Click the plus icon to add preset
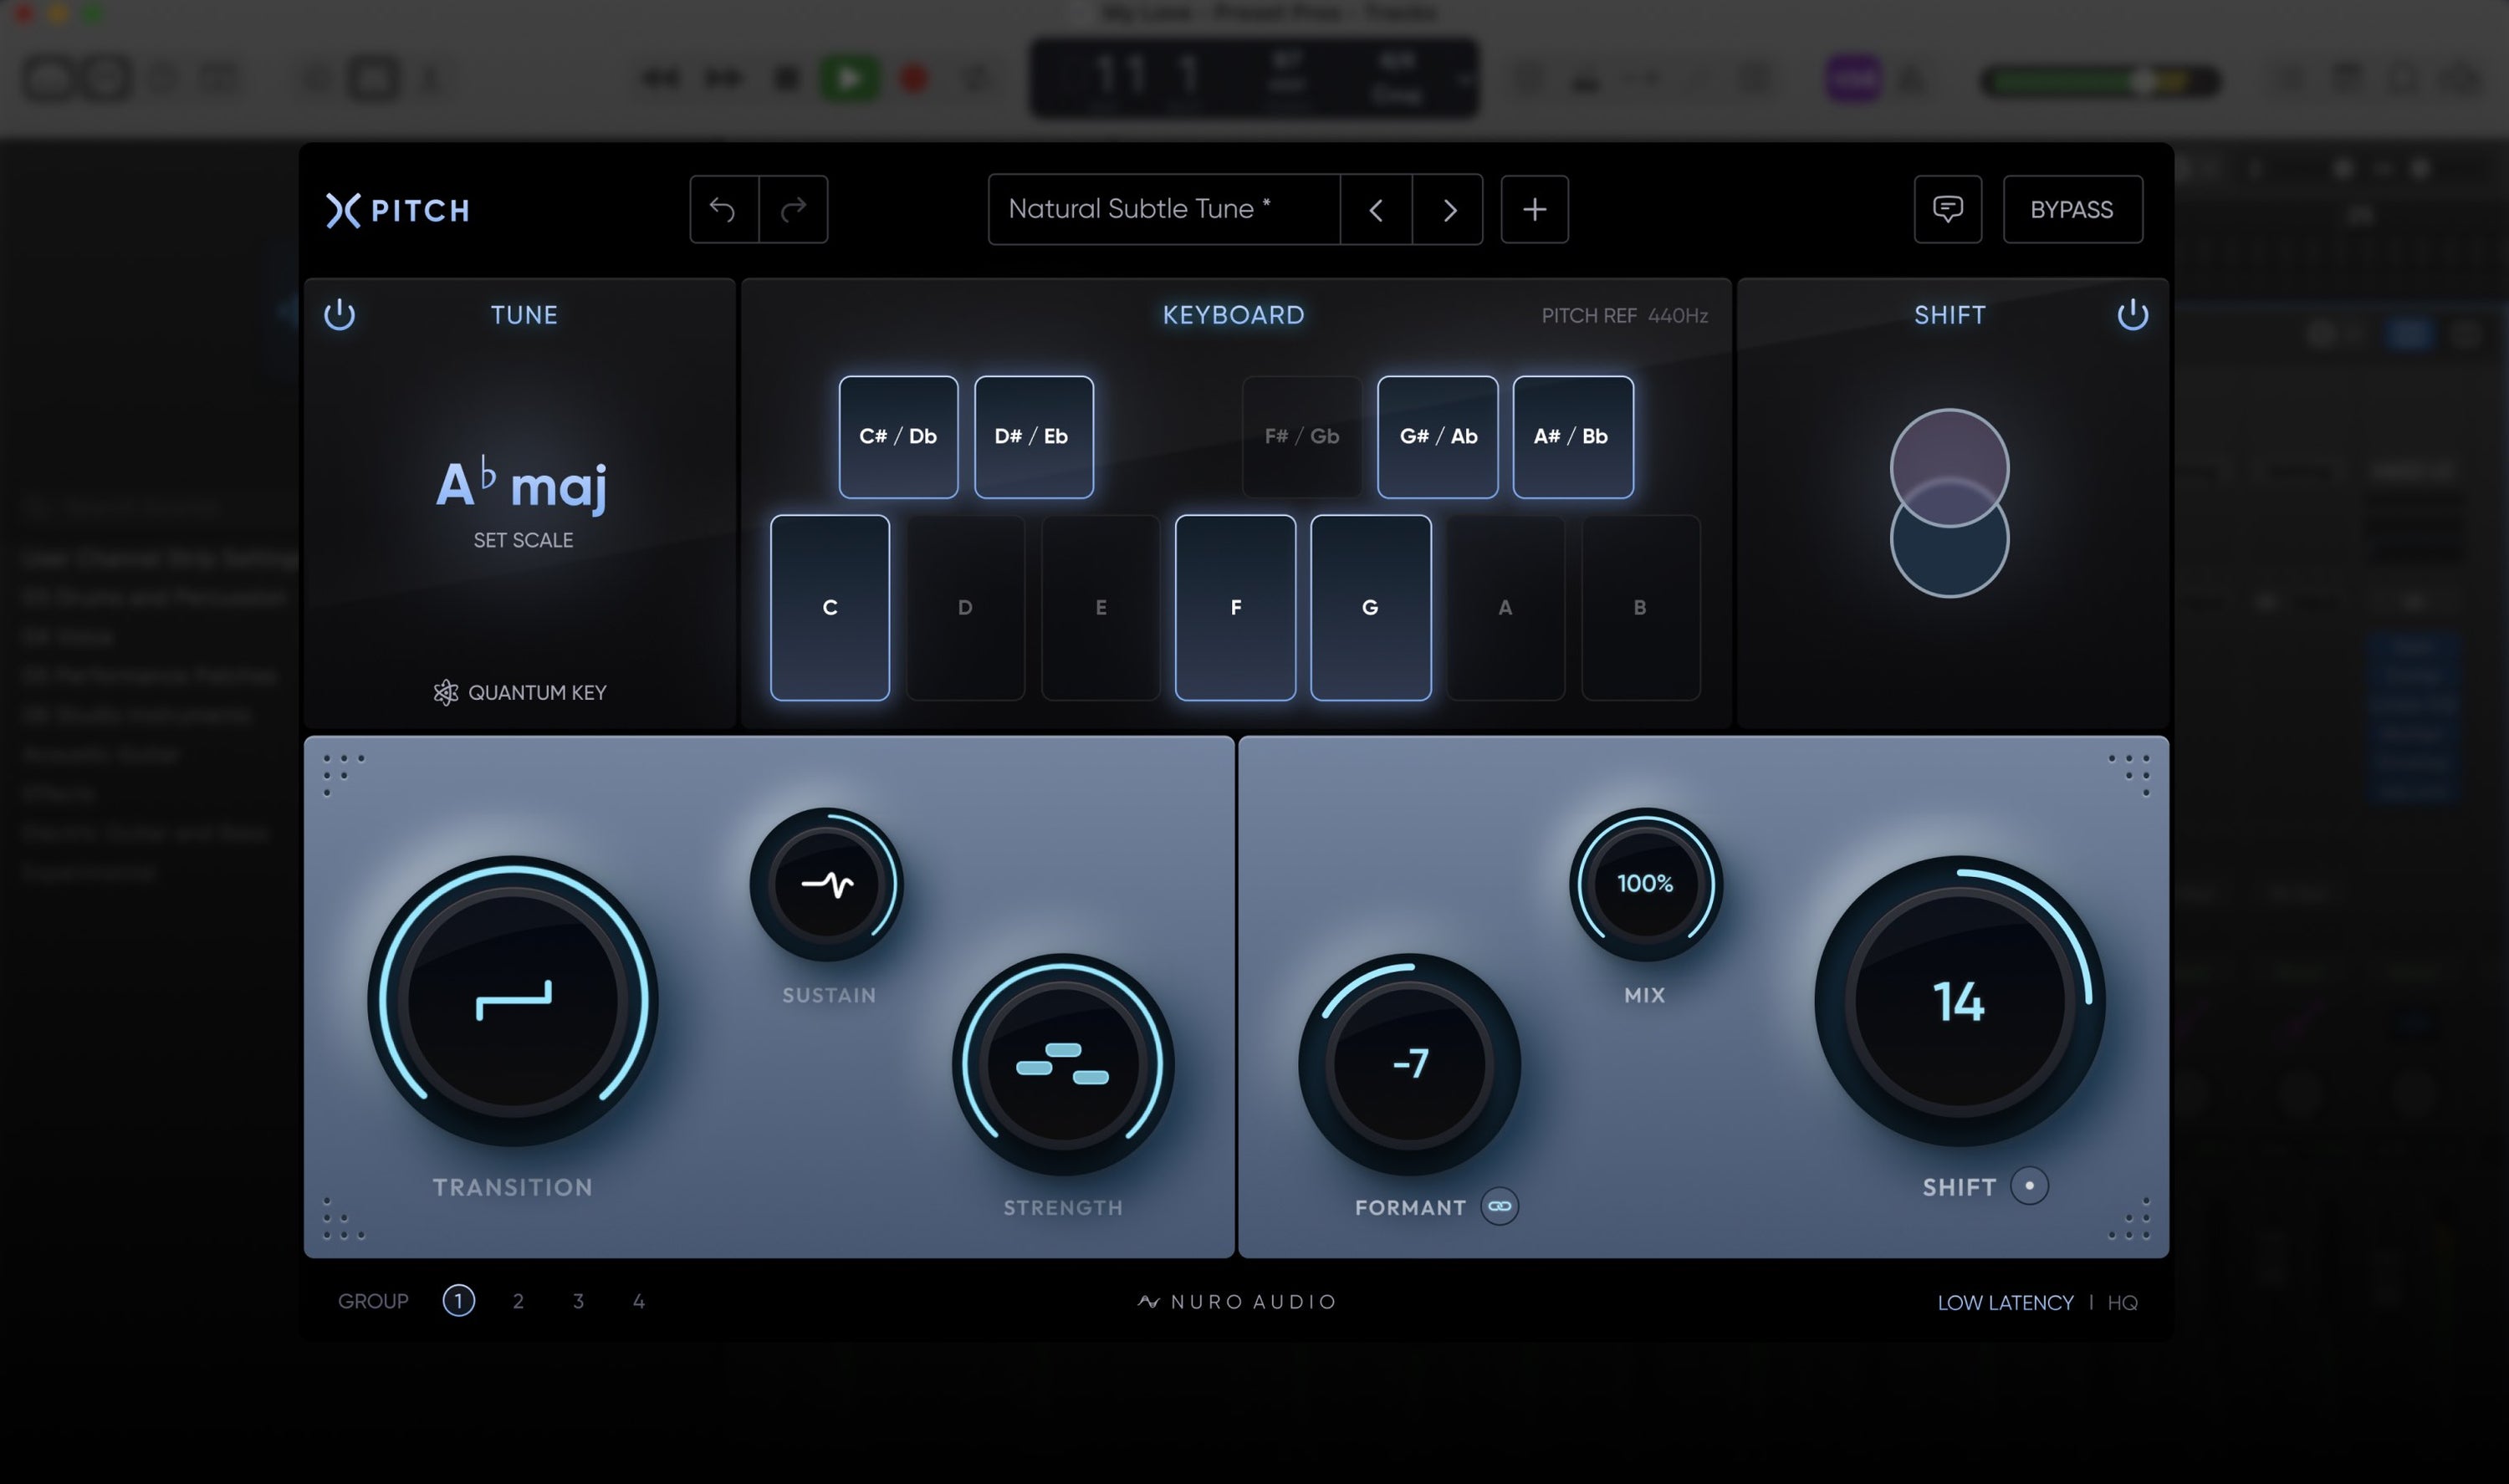Image resolution: width=2509 pixels, height=1484 pixels. [x=1534, y=209]
